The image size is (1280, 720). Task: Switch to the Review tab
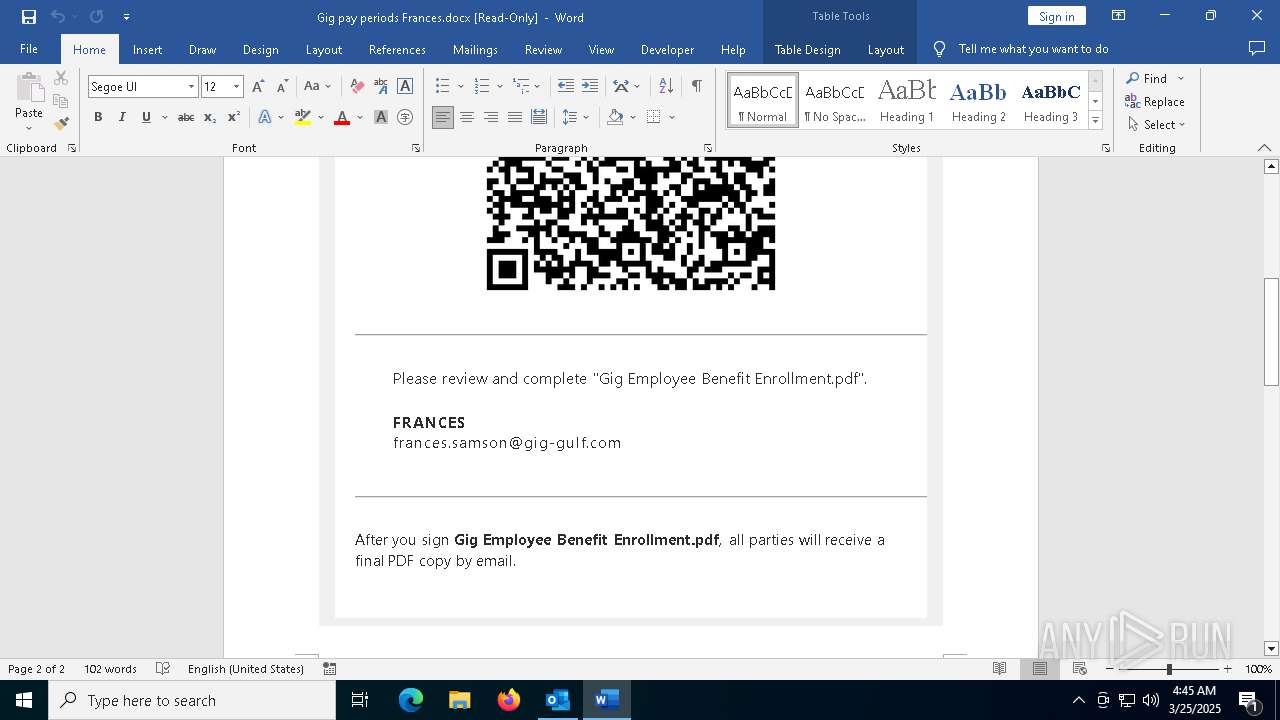tap(543, 49)
